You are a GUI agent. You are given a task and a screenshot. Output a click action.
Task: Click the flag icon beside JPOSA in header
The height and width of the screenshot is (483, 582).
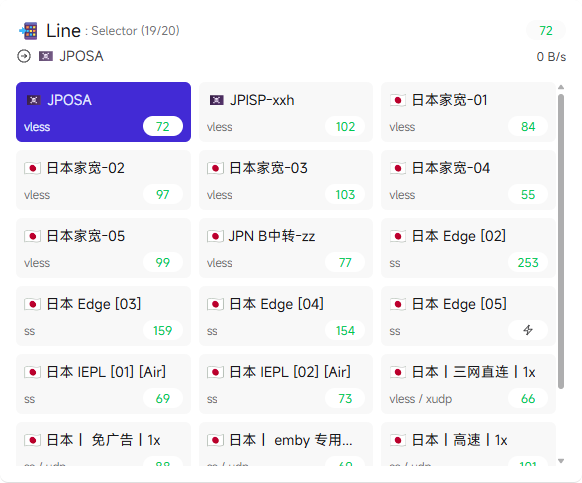pyautogui.click(x=46, y=56)
